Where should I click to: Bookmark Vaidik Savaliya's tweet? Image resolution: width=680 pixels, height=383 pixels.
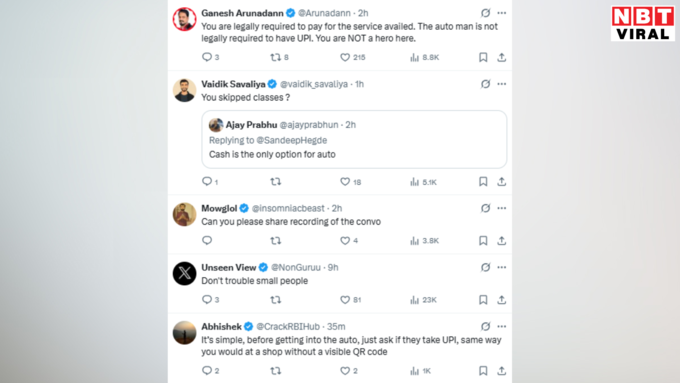point(483,182)
